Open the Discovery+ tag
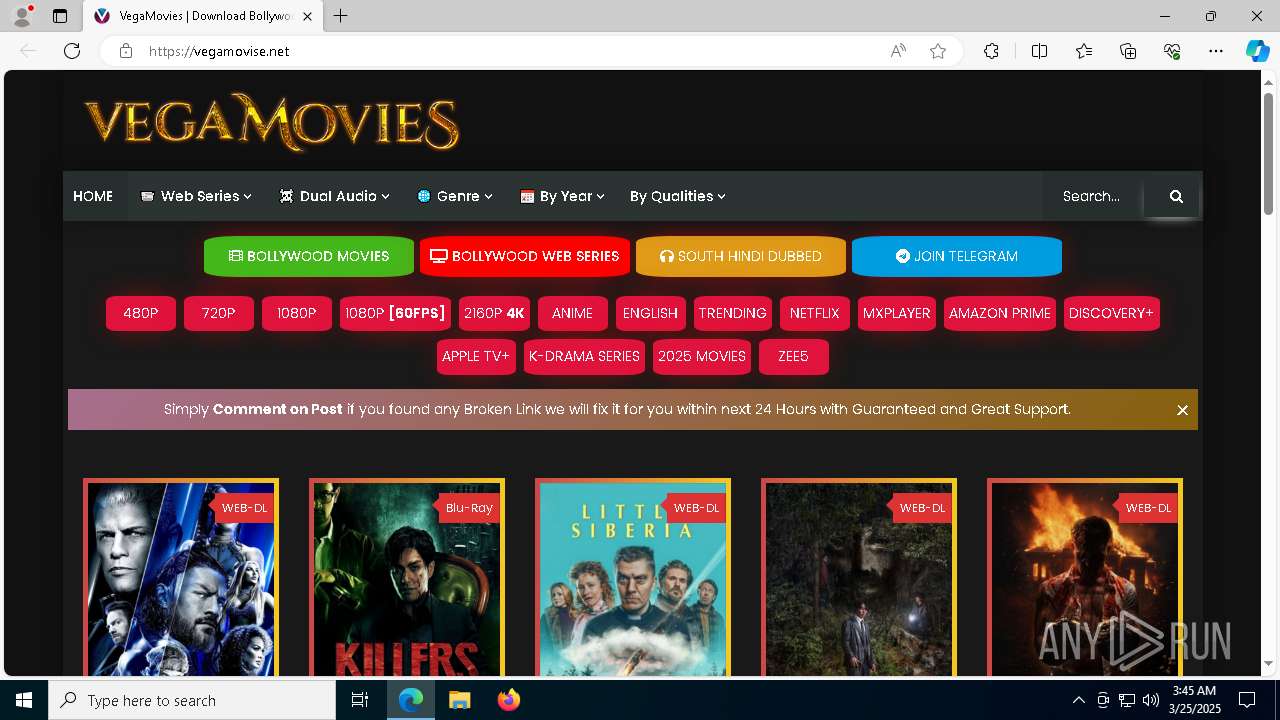Viewport: 1280px width, 720px height. point(1112,313)
